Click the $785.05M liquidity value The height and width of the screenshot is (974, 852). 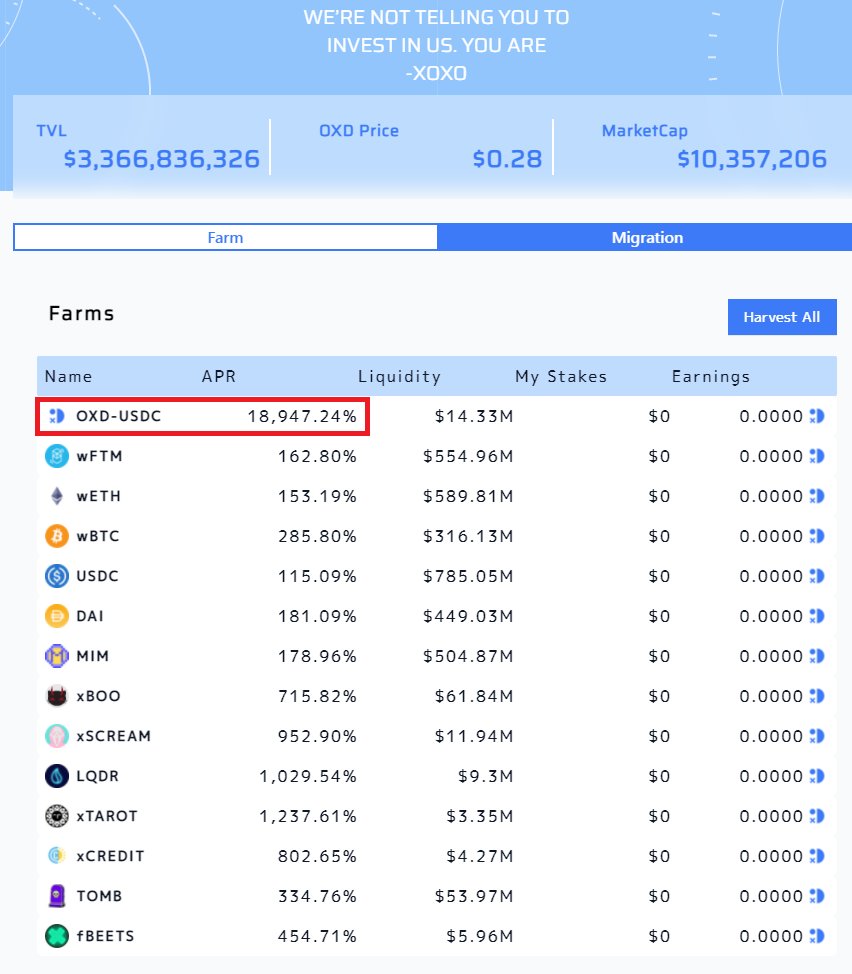pos(468,576)
